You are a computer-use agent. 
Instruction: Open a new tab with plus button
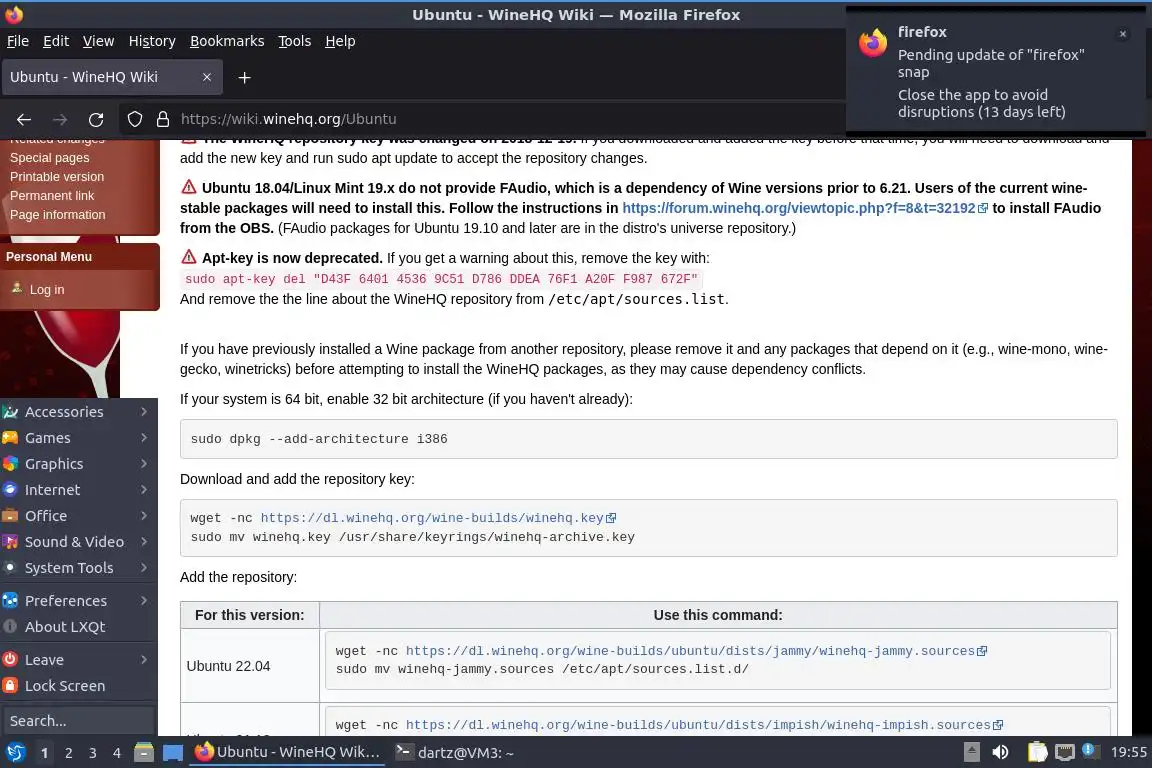point(245,77)
